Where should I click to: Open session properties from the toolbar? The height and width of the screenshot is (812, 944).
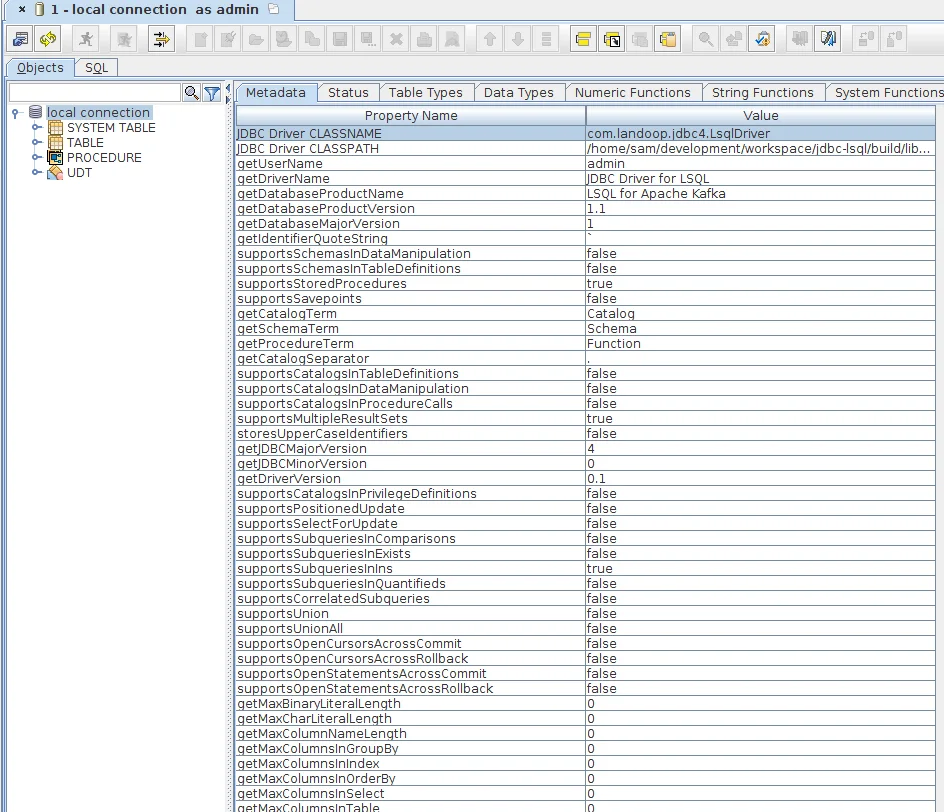click(x=20, y=40)
